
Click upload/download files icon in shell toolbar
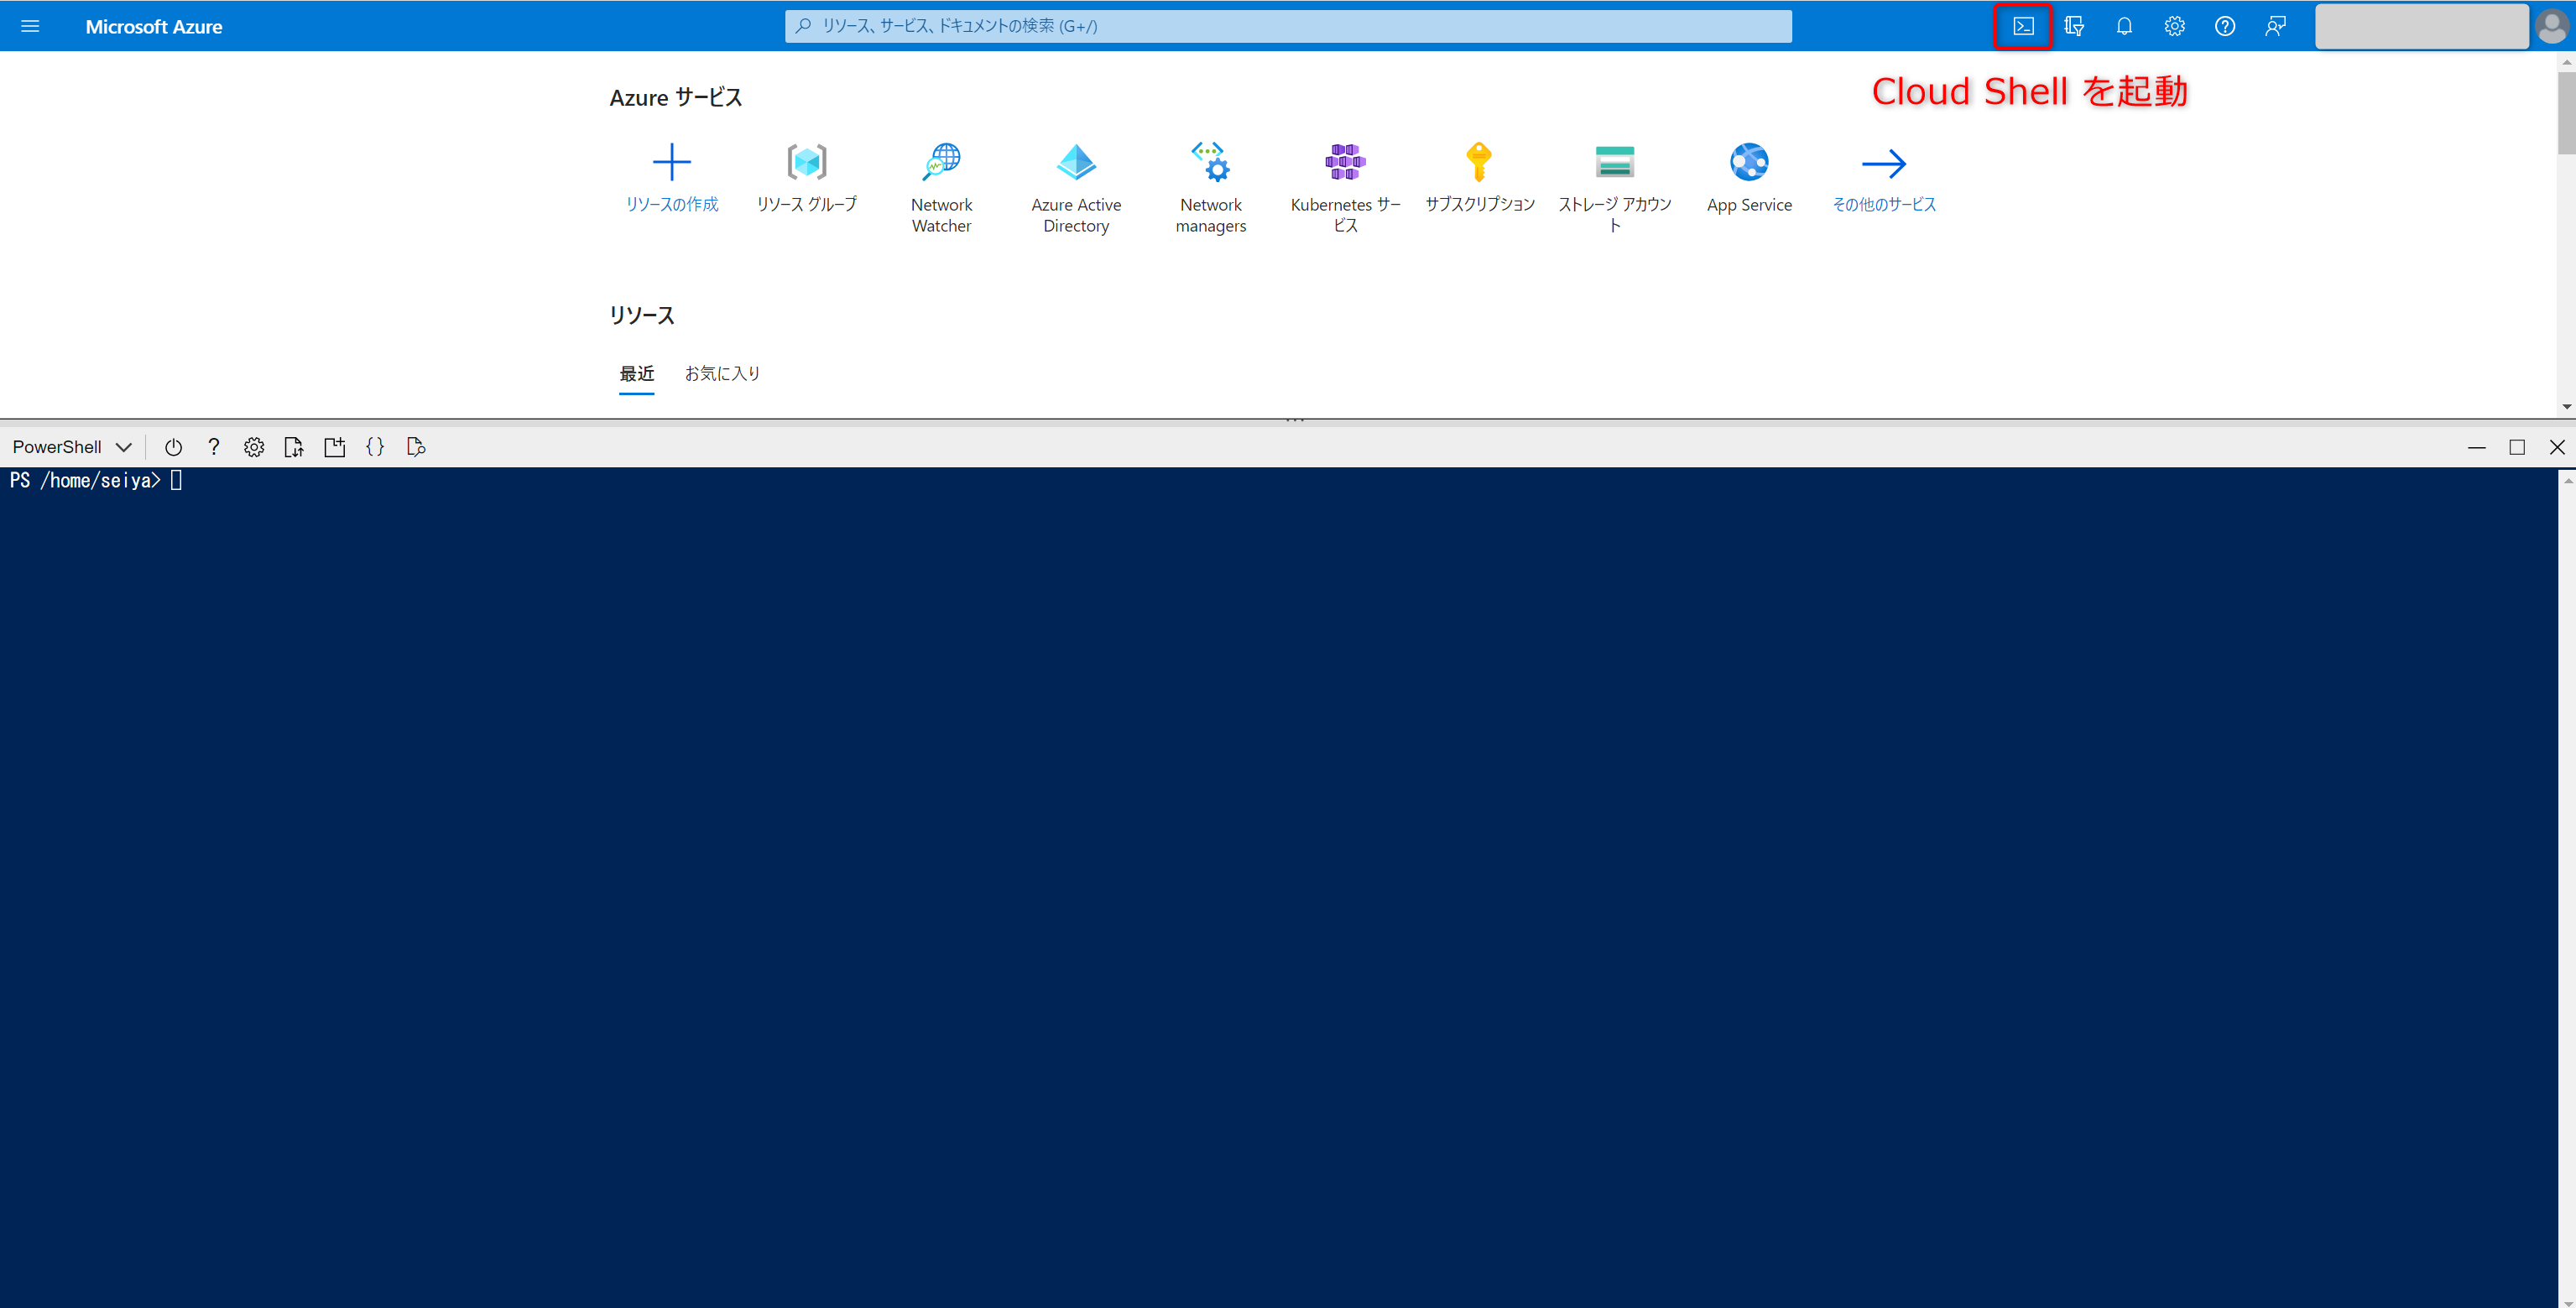(293, 447)
